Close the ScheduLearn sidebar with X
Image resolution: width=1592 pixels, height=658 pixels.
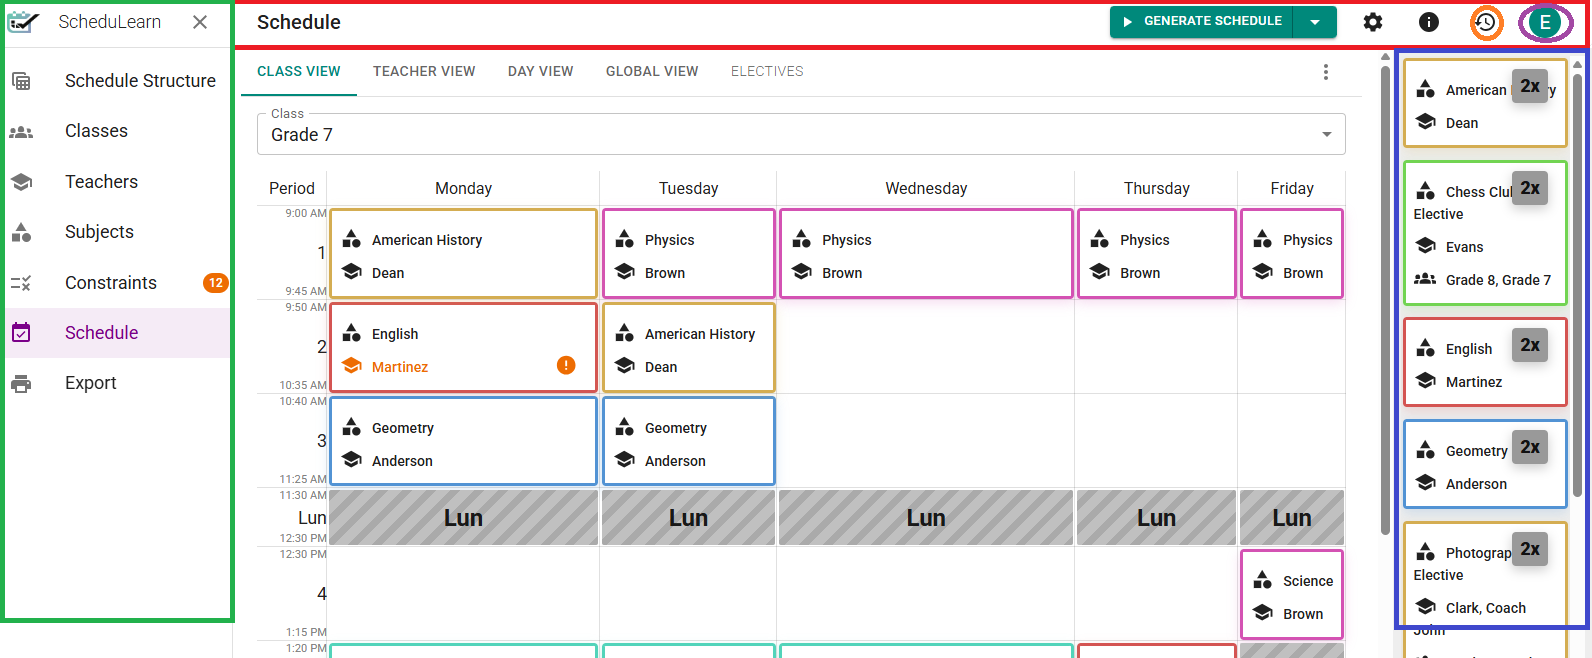[x=200, y=22]
